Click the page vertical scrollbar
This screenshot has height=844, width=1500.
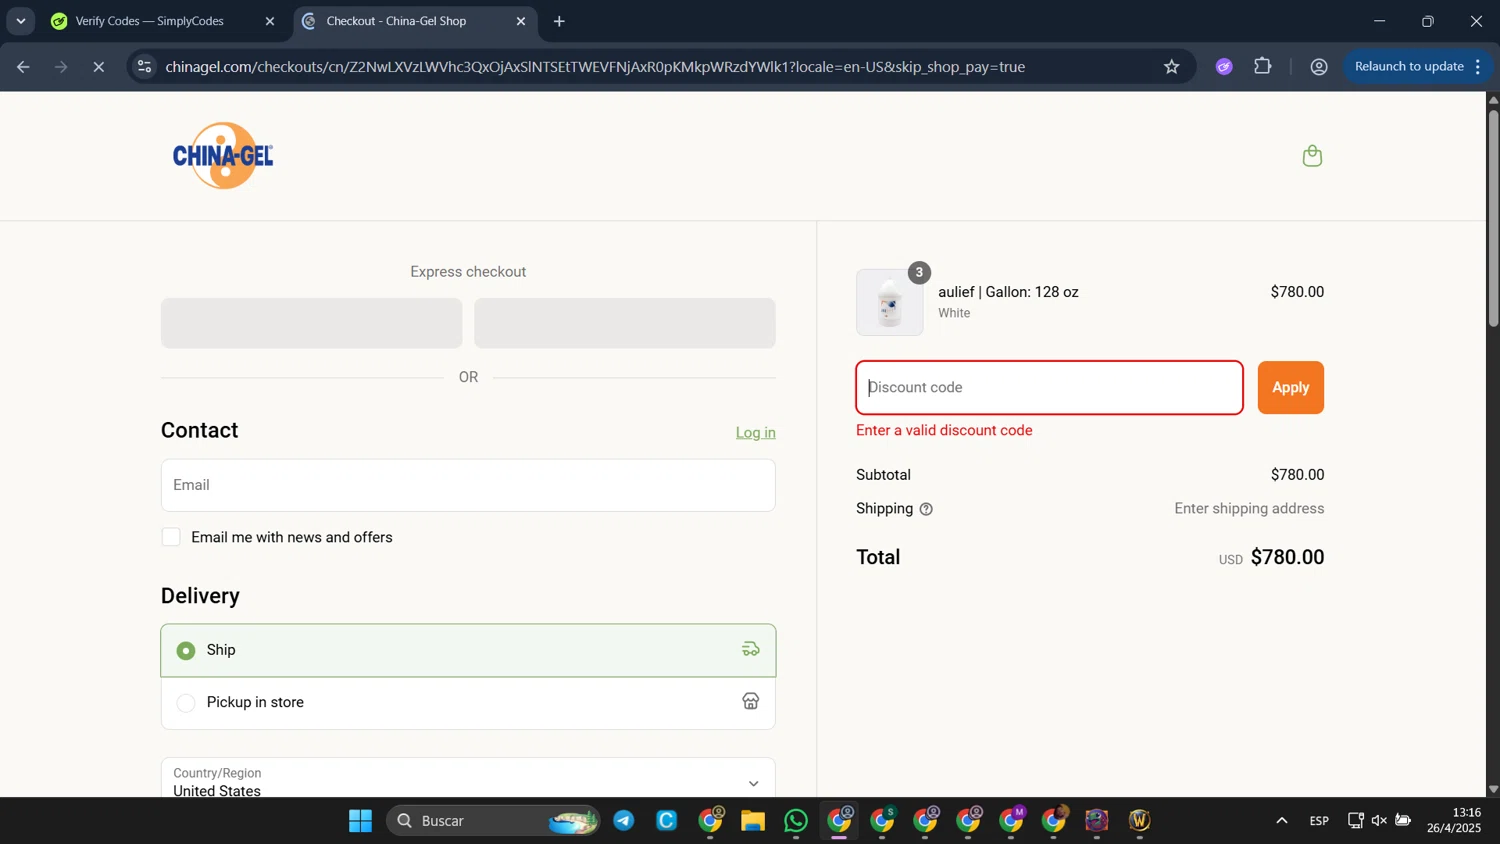(1493, 217)
